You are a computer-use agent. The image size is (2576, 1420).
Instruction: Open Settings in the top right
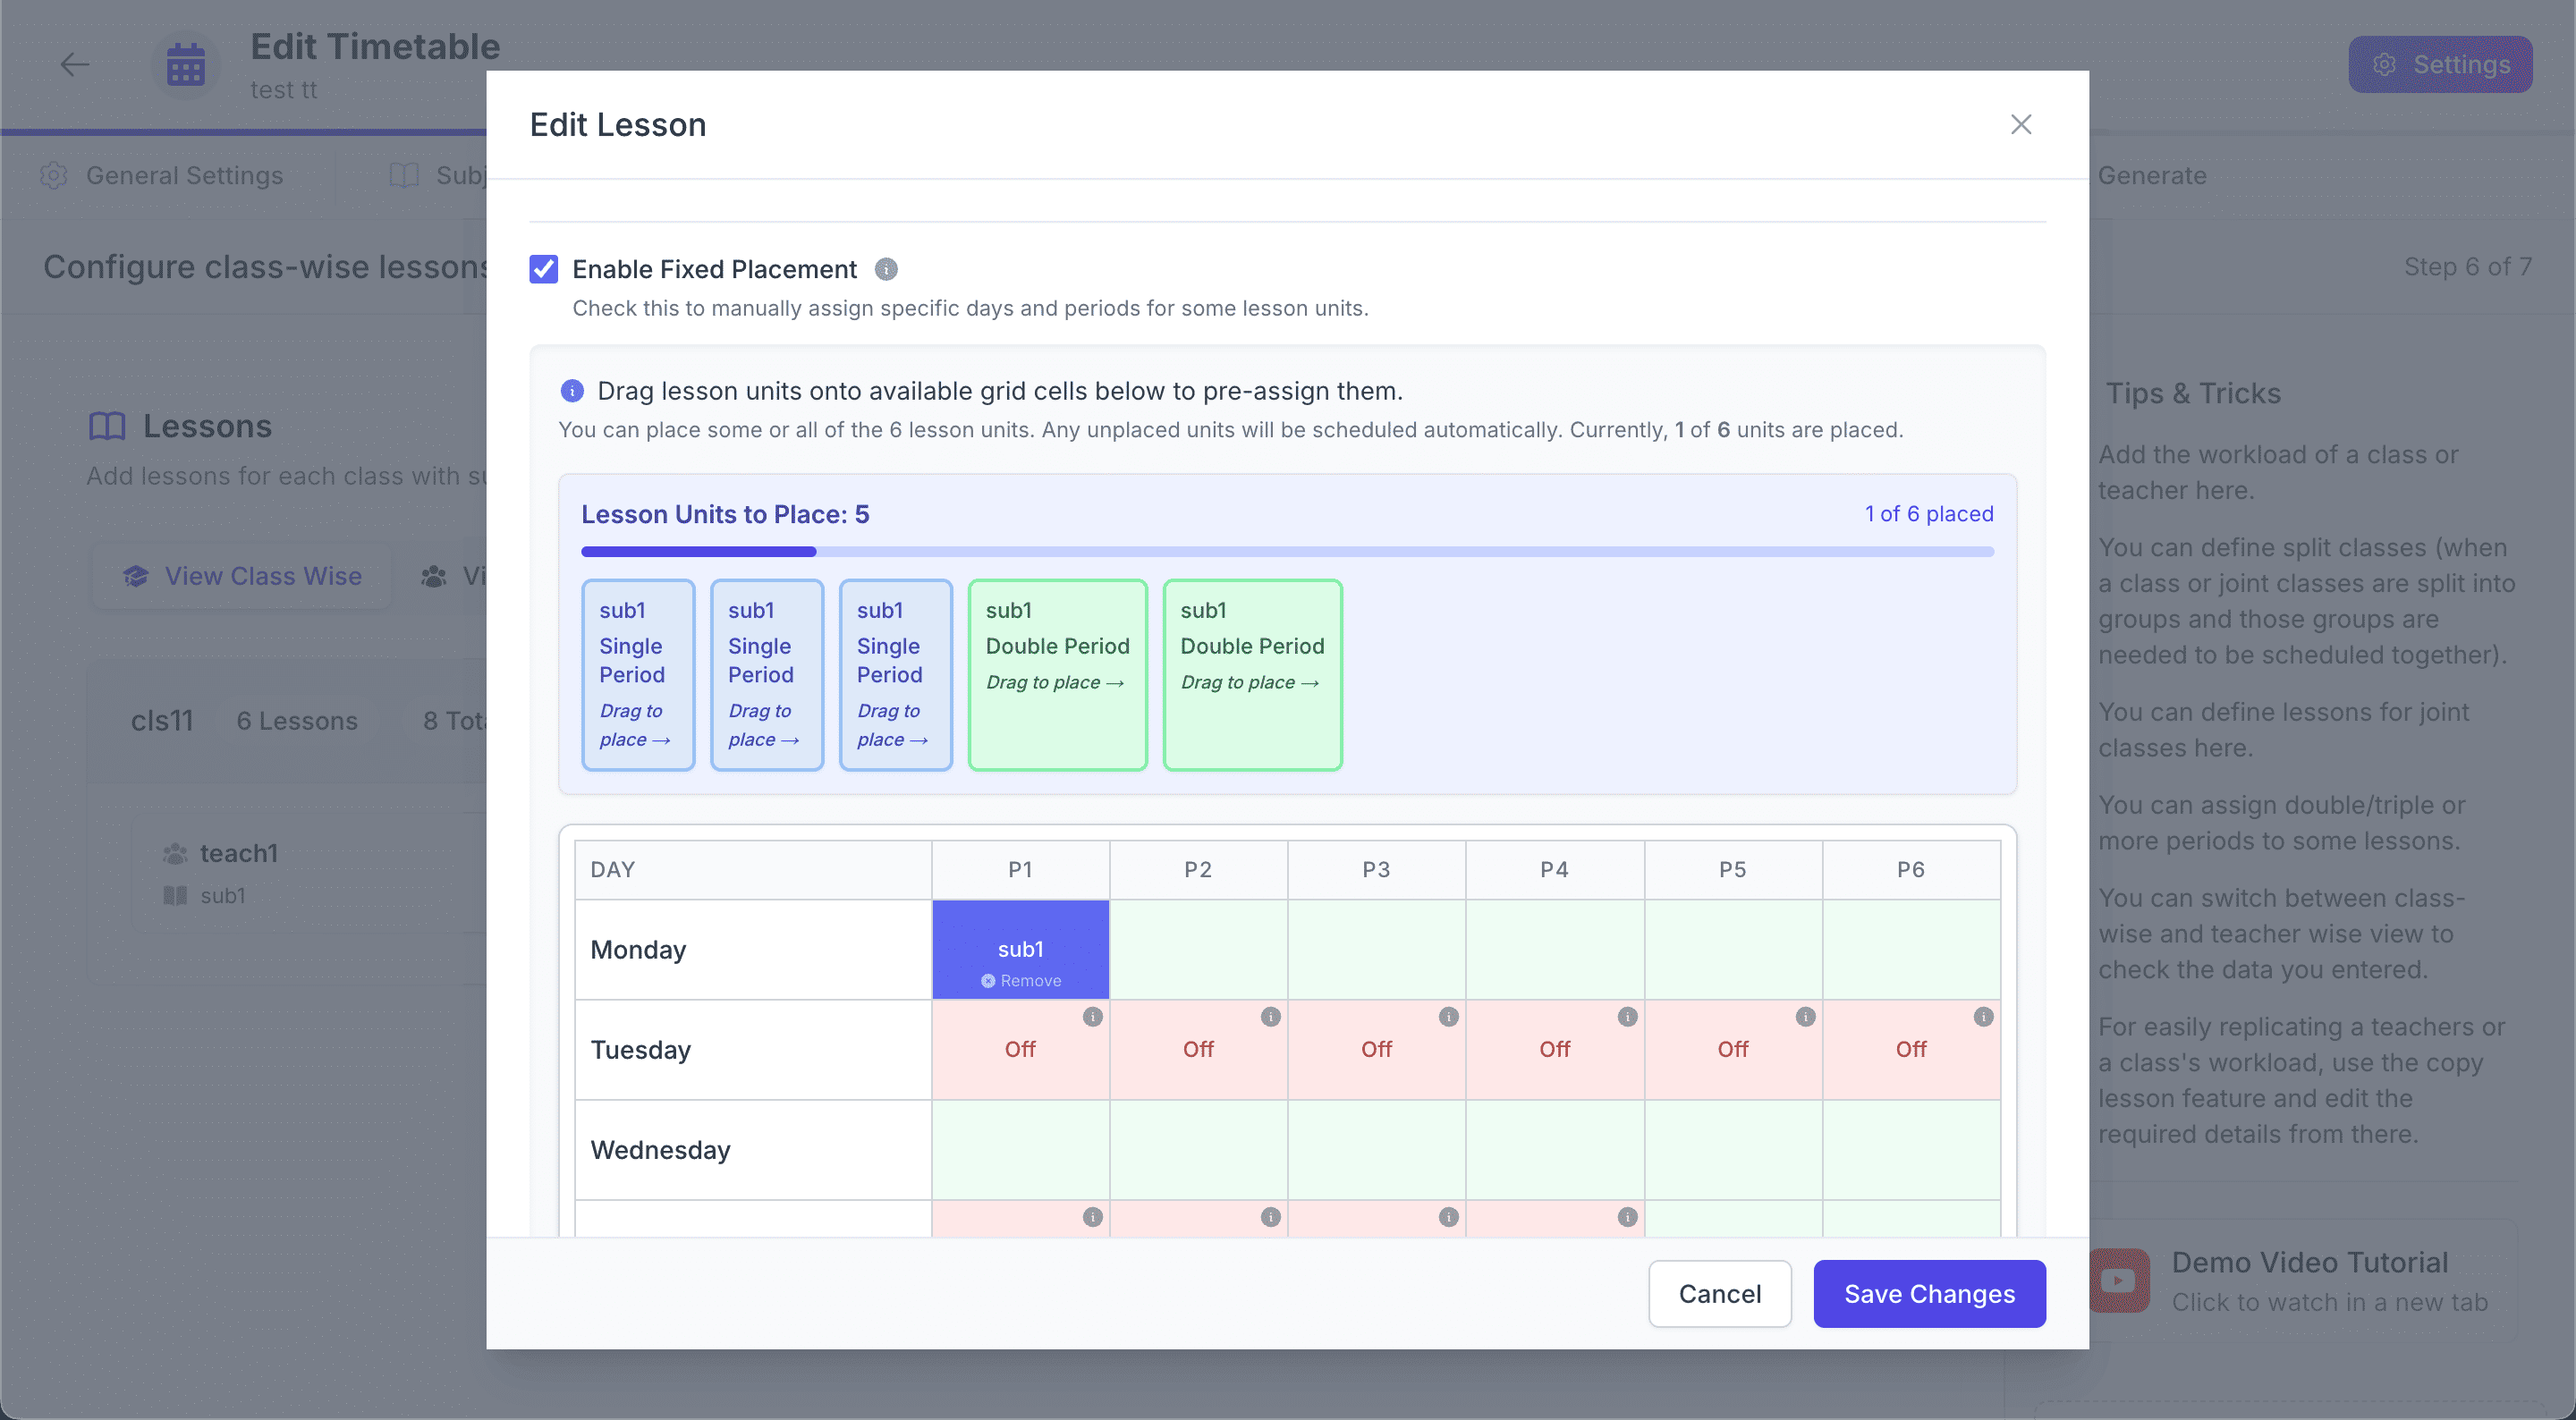coord(2440,65)
